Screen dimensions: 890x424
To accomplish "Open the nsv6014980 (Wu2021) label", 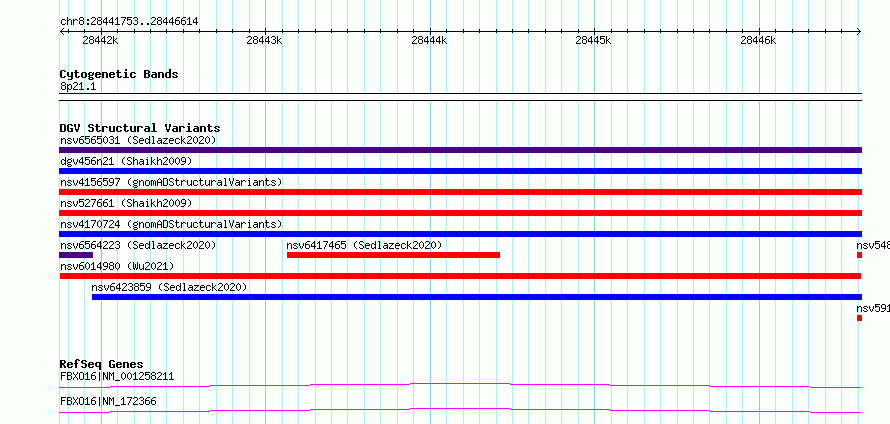I will click(x=117, y=266).
